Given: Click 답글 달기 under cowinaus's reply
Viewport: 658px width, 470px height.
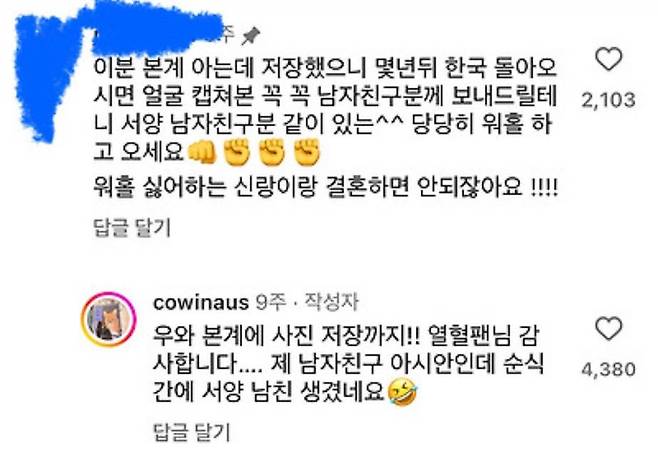Looking at the screenshot, I should click(192, 432).
